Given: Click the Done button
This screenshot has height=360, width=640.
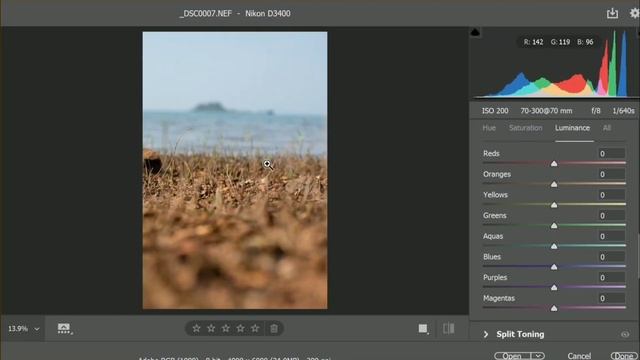Looking at the screenshot, I should 624,356.
